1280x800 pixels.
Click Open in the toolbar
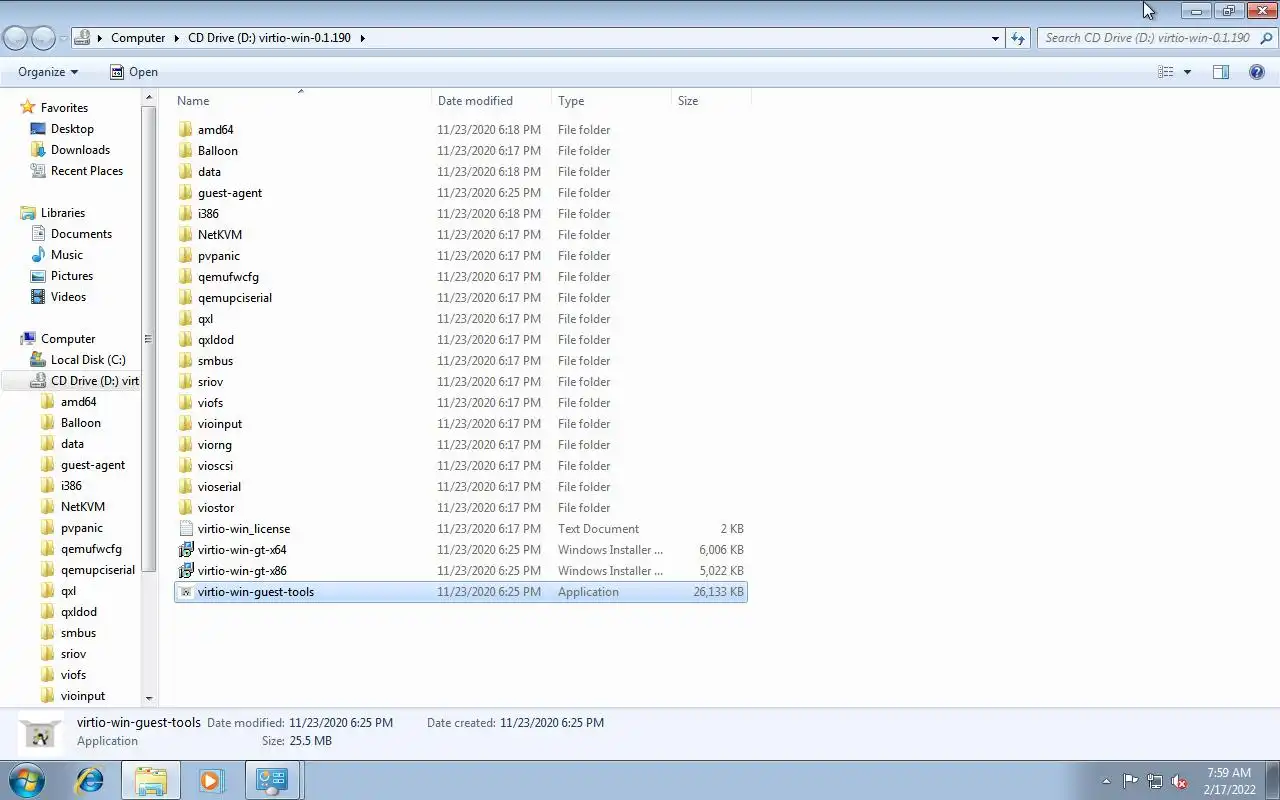pyautogui.click(x=133, y=72)
